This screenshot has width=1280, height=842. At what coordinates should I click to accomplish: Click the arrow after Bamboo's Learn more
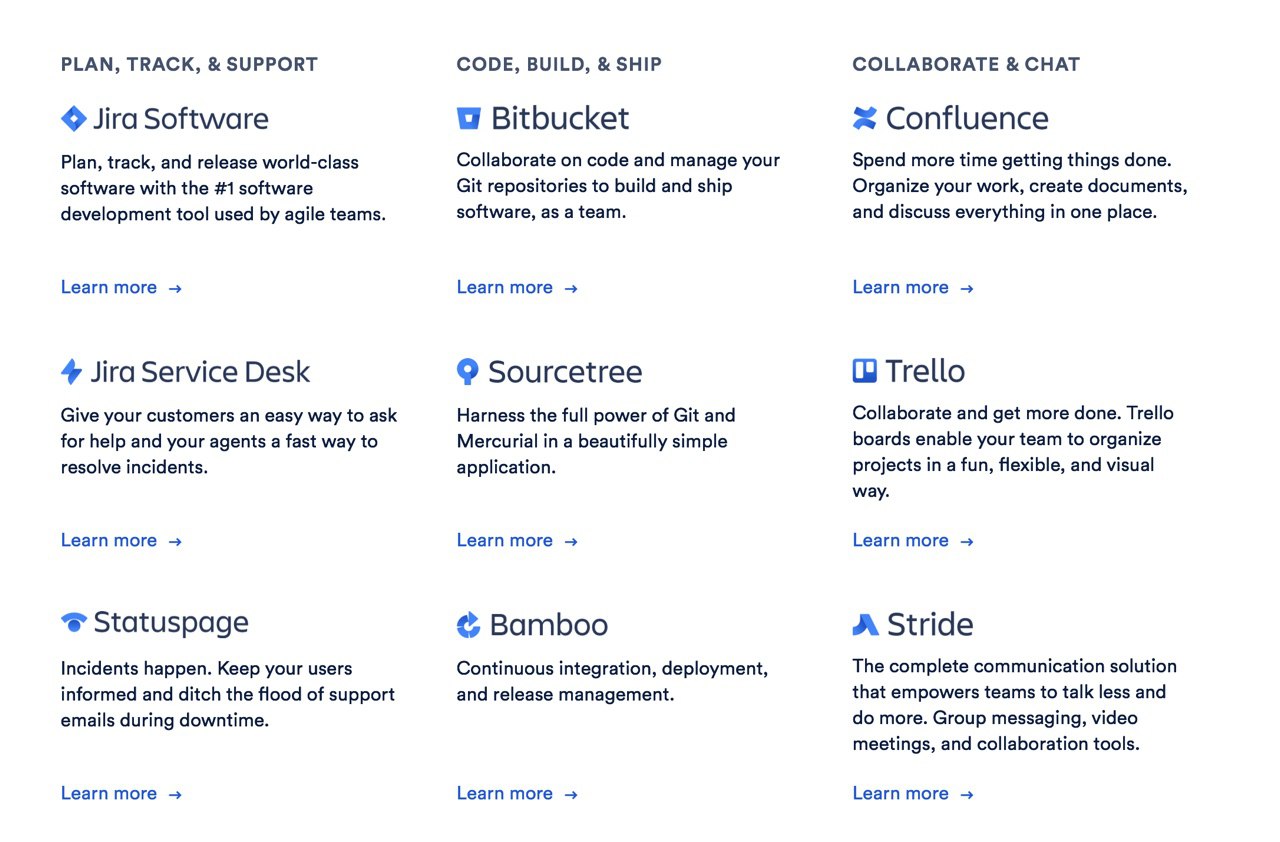(x=571, y=795)
